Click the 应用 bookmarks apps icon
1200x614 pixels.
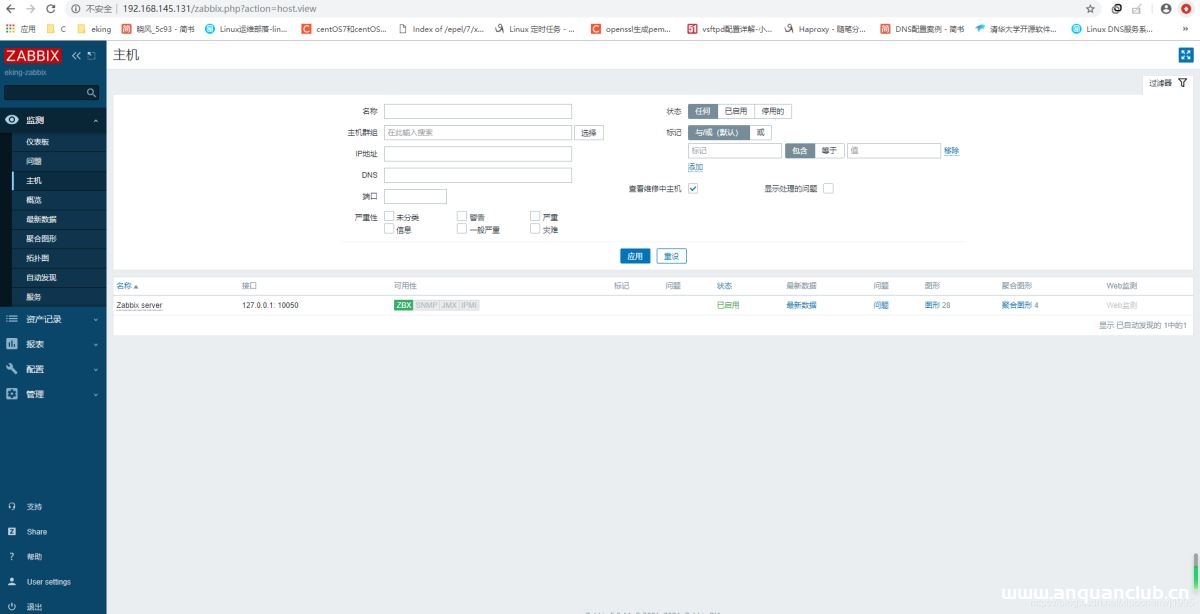pyautogui.click(x=10, y=29)
